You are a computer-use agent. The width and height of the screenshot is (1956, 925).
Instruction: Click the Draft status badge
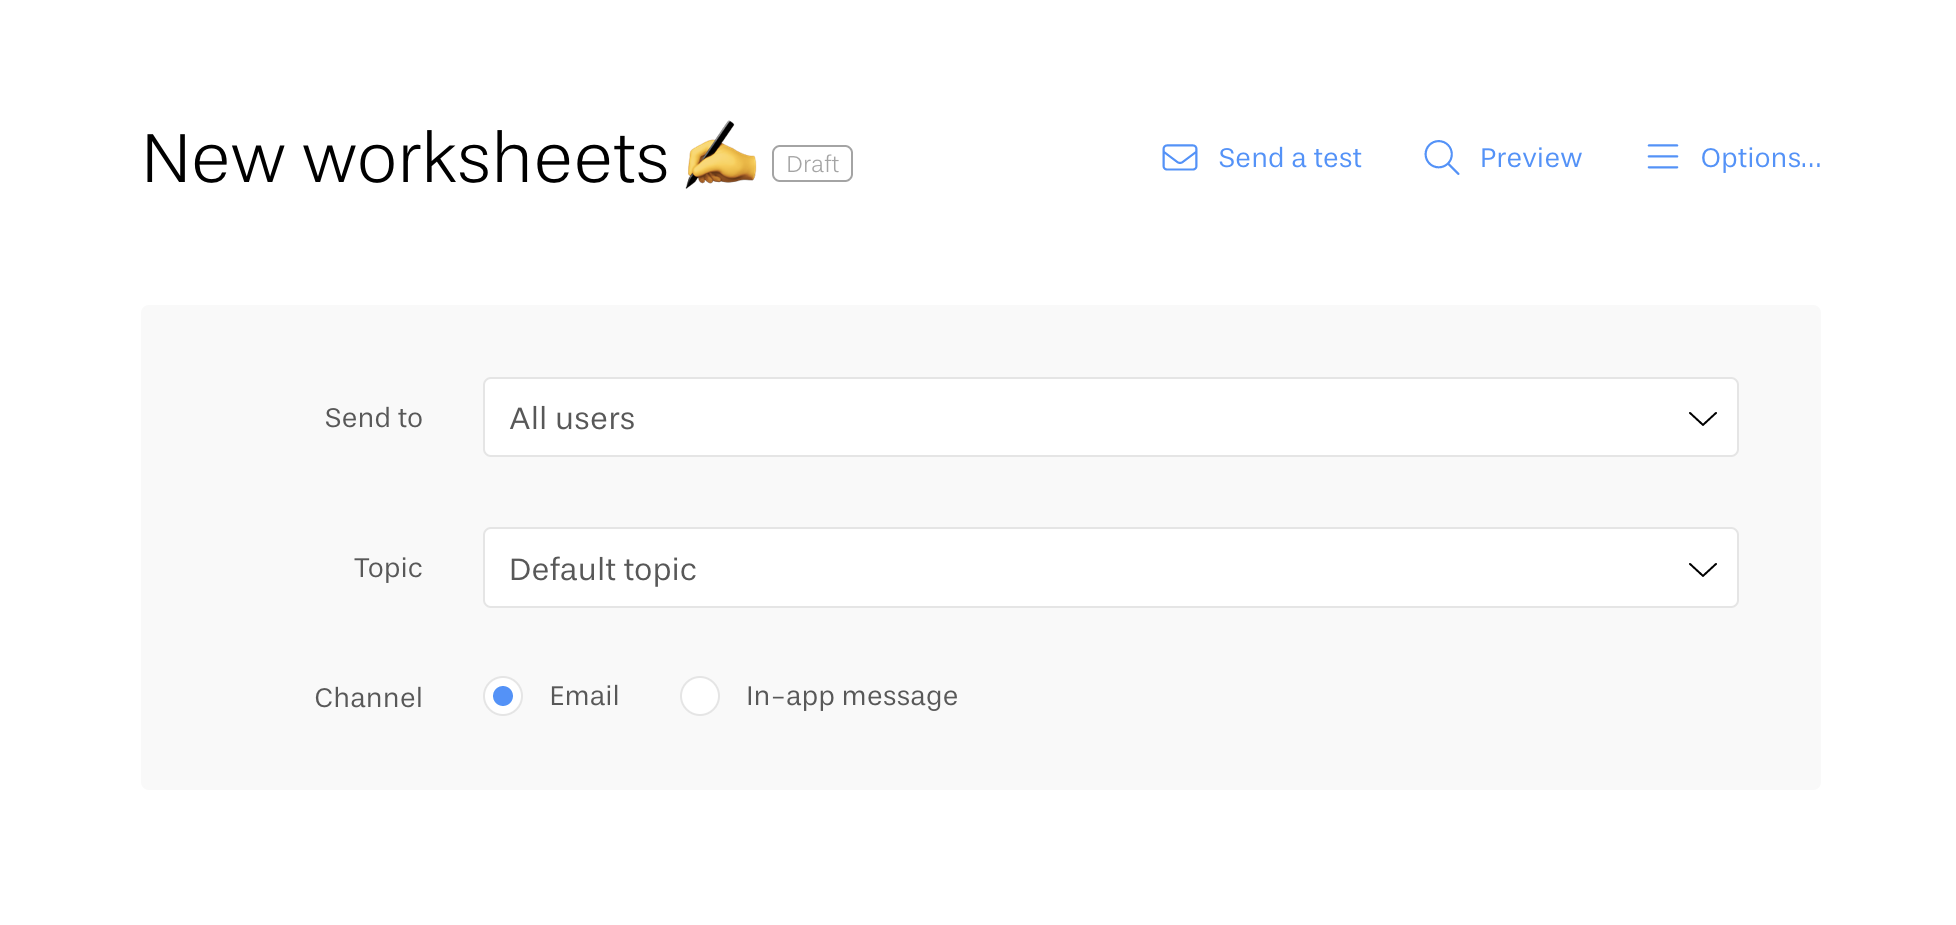pos(812,164)
